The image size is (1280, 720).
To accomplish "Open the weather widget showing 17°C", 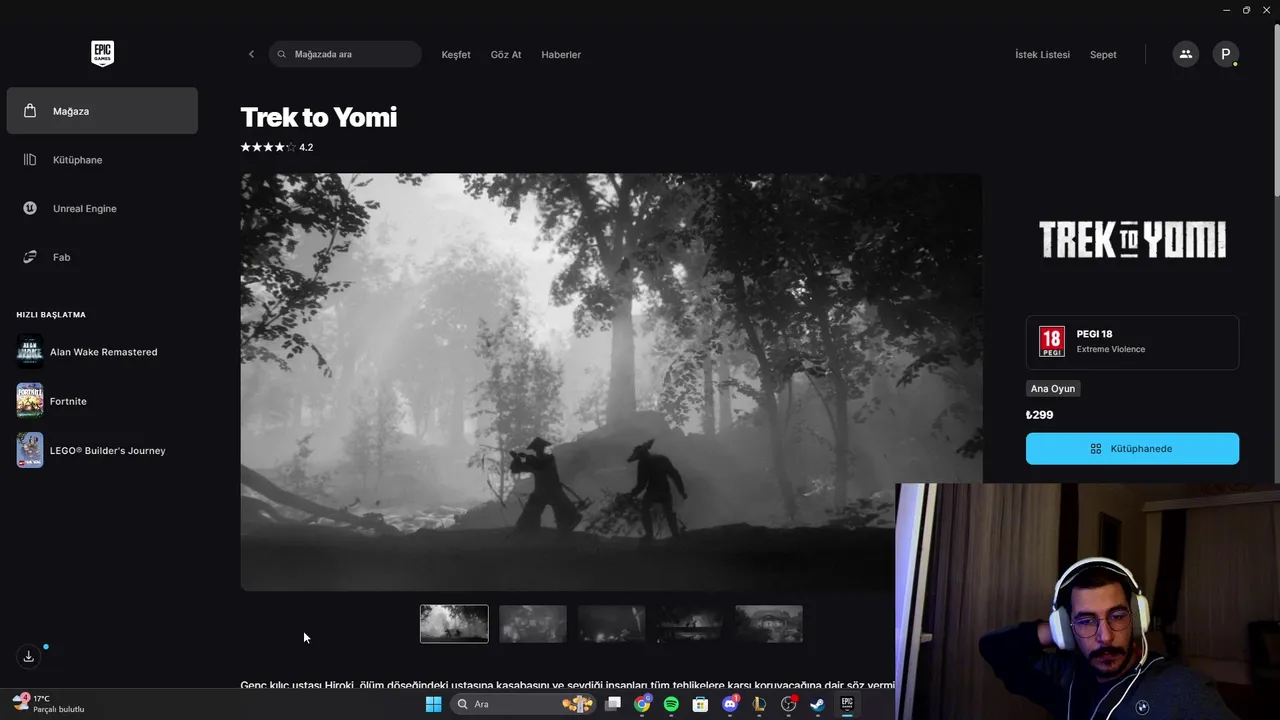I will tap(47, 704).
